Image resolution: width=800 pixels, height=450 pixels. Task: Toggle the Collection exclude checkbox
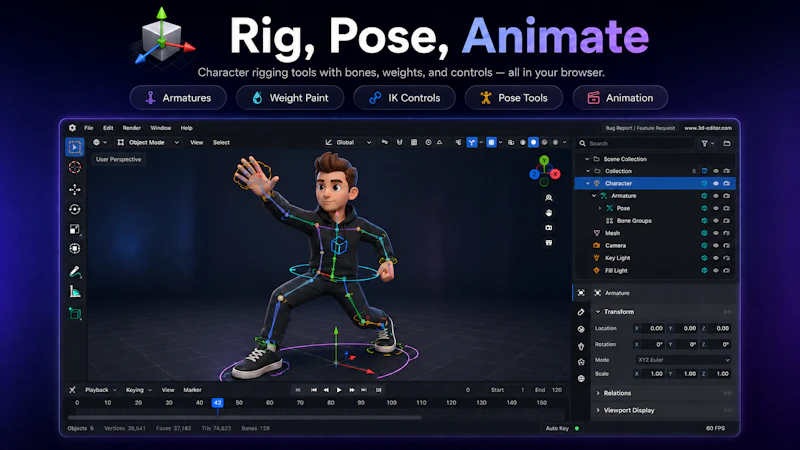click(x=705, y=171)
